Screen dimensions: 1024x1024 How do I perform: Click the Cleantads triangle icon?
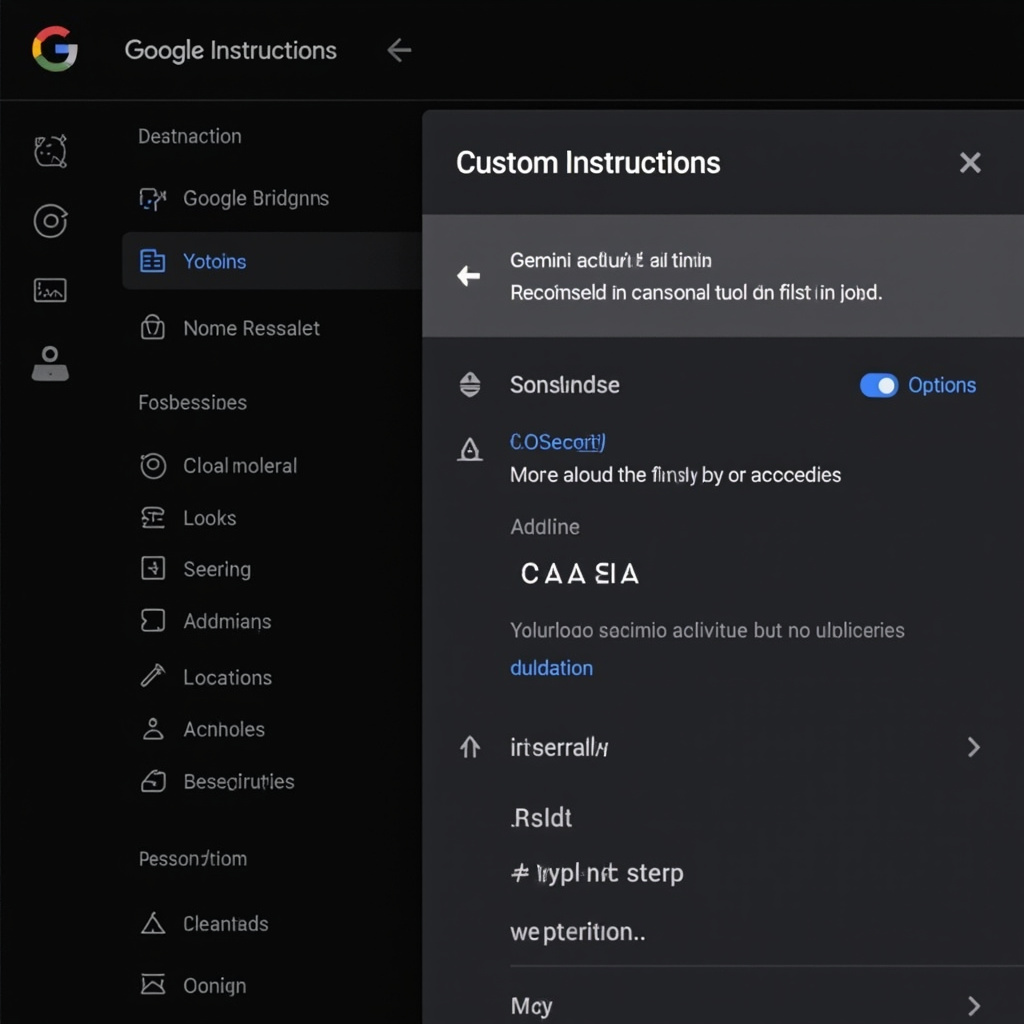point(153,923)
